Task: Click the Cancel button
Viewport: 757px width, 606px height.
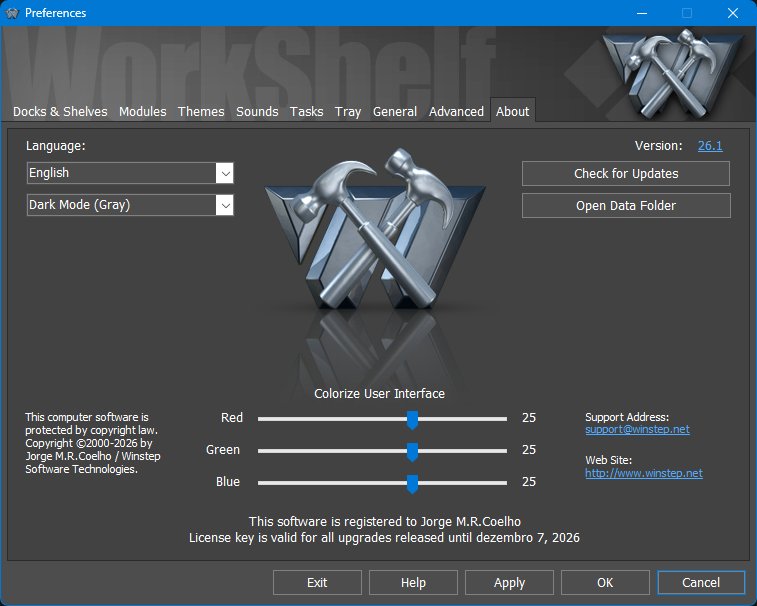Action: (x=701, y=582)
